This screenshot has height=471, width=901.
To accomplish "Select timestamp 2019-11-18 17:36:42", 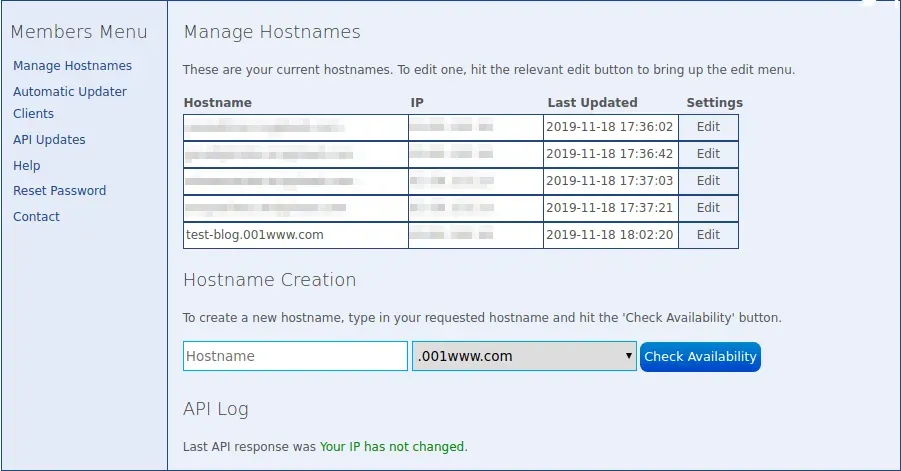I will (x=610, y=154).
